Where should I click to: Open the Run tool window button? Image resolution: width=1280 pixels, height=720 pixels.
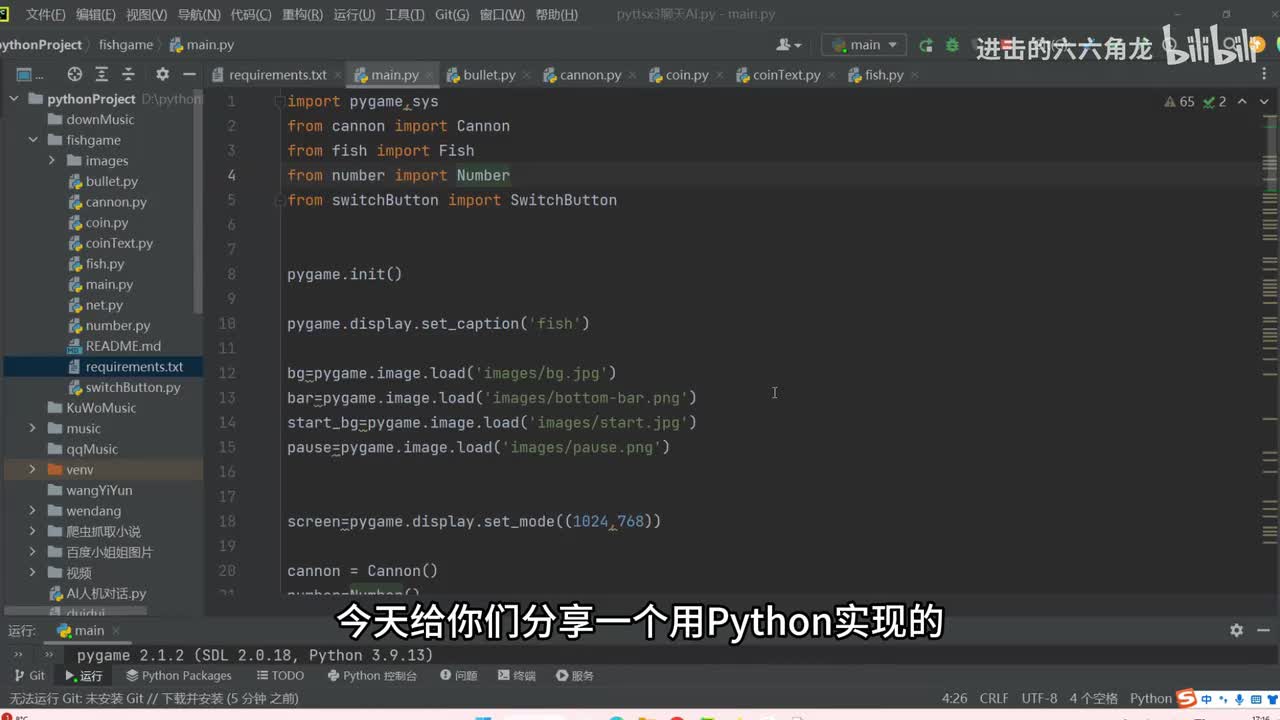pos(84,676)
